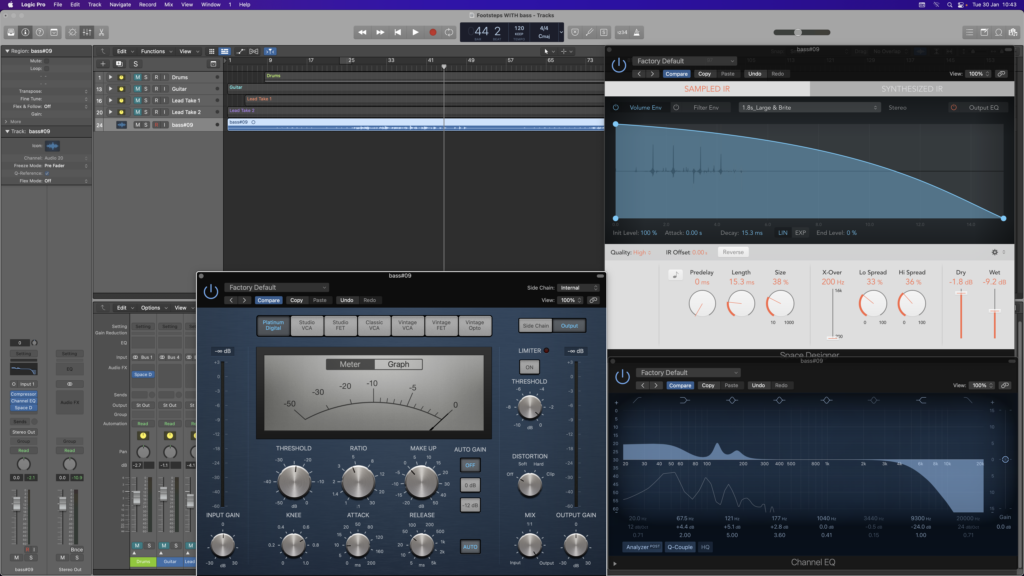Click the Space Designer Dry level slider
This screenshot has height=576, width=1024.
tap(961, 315)
